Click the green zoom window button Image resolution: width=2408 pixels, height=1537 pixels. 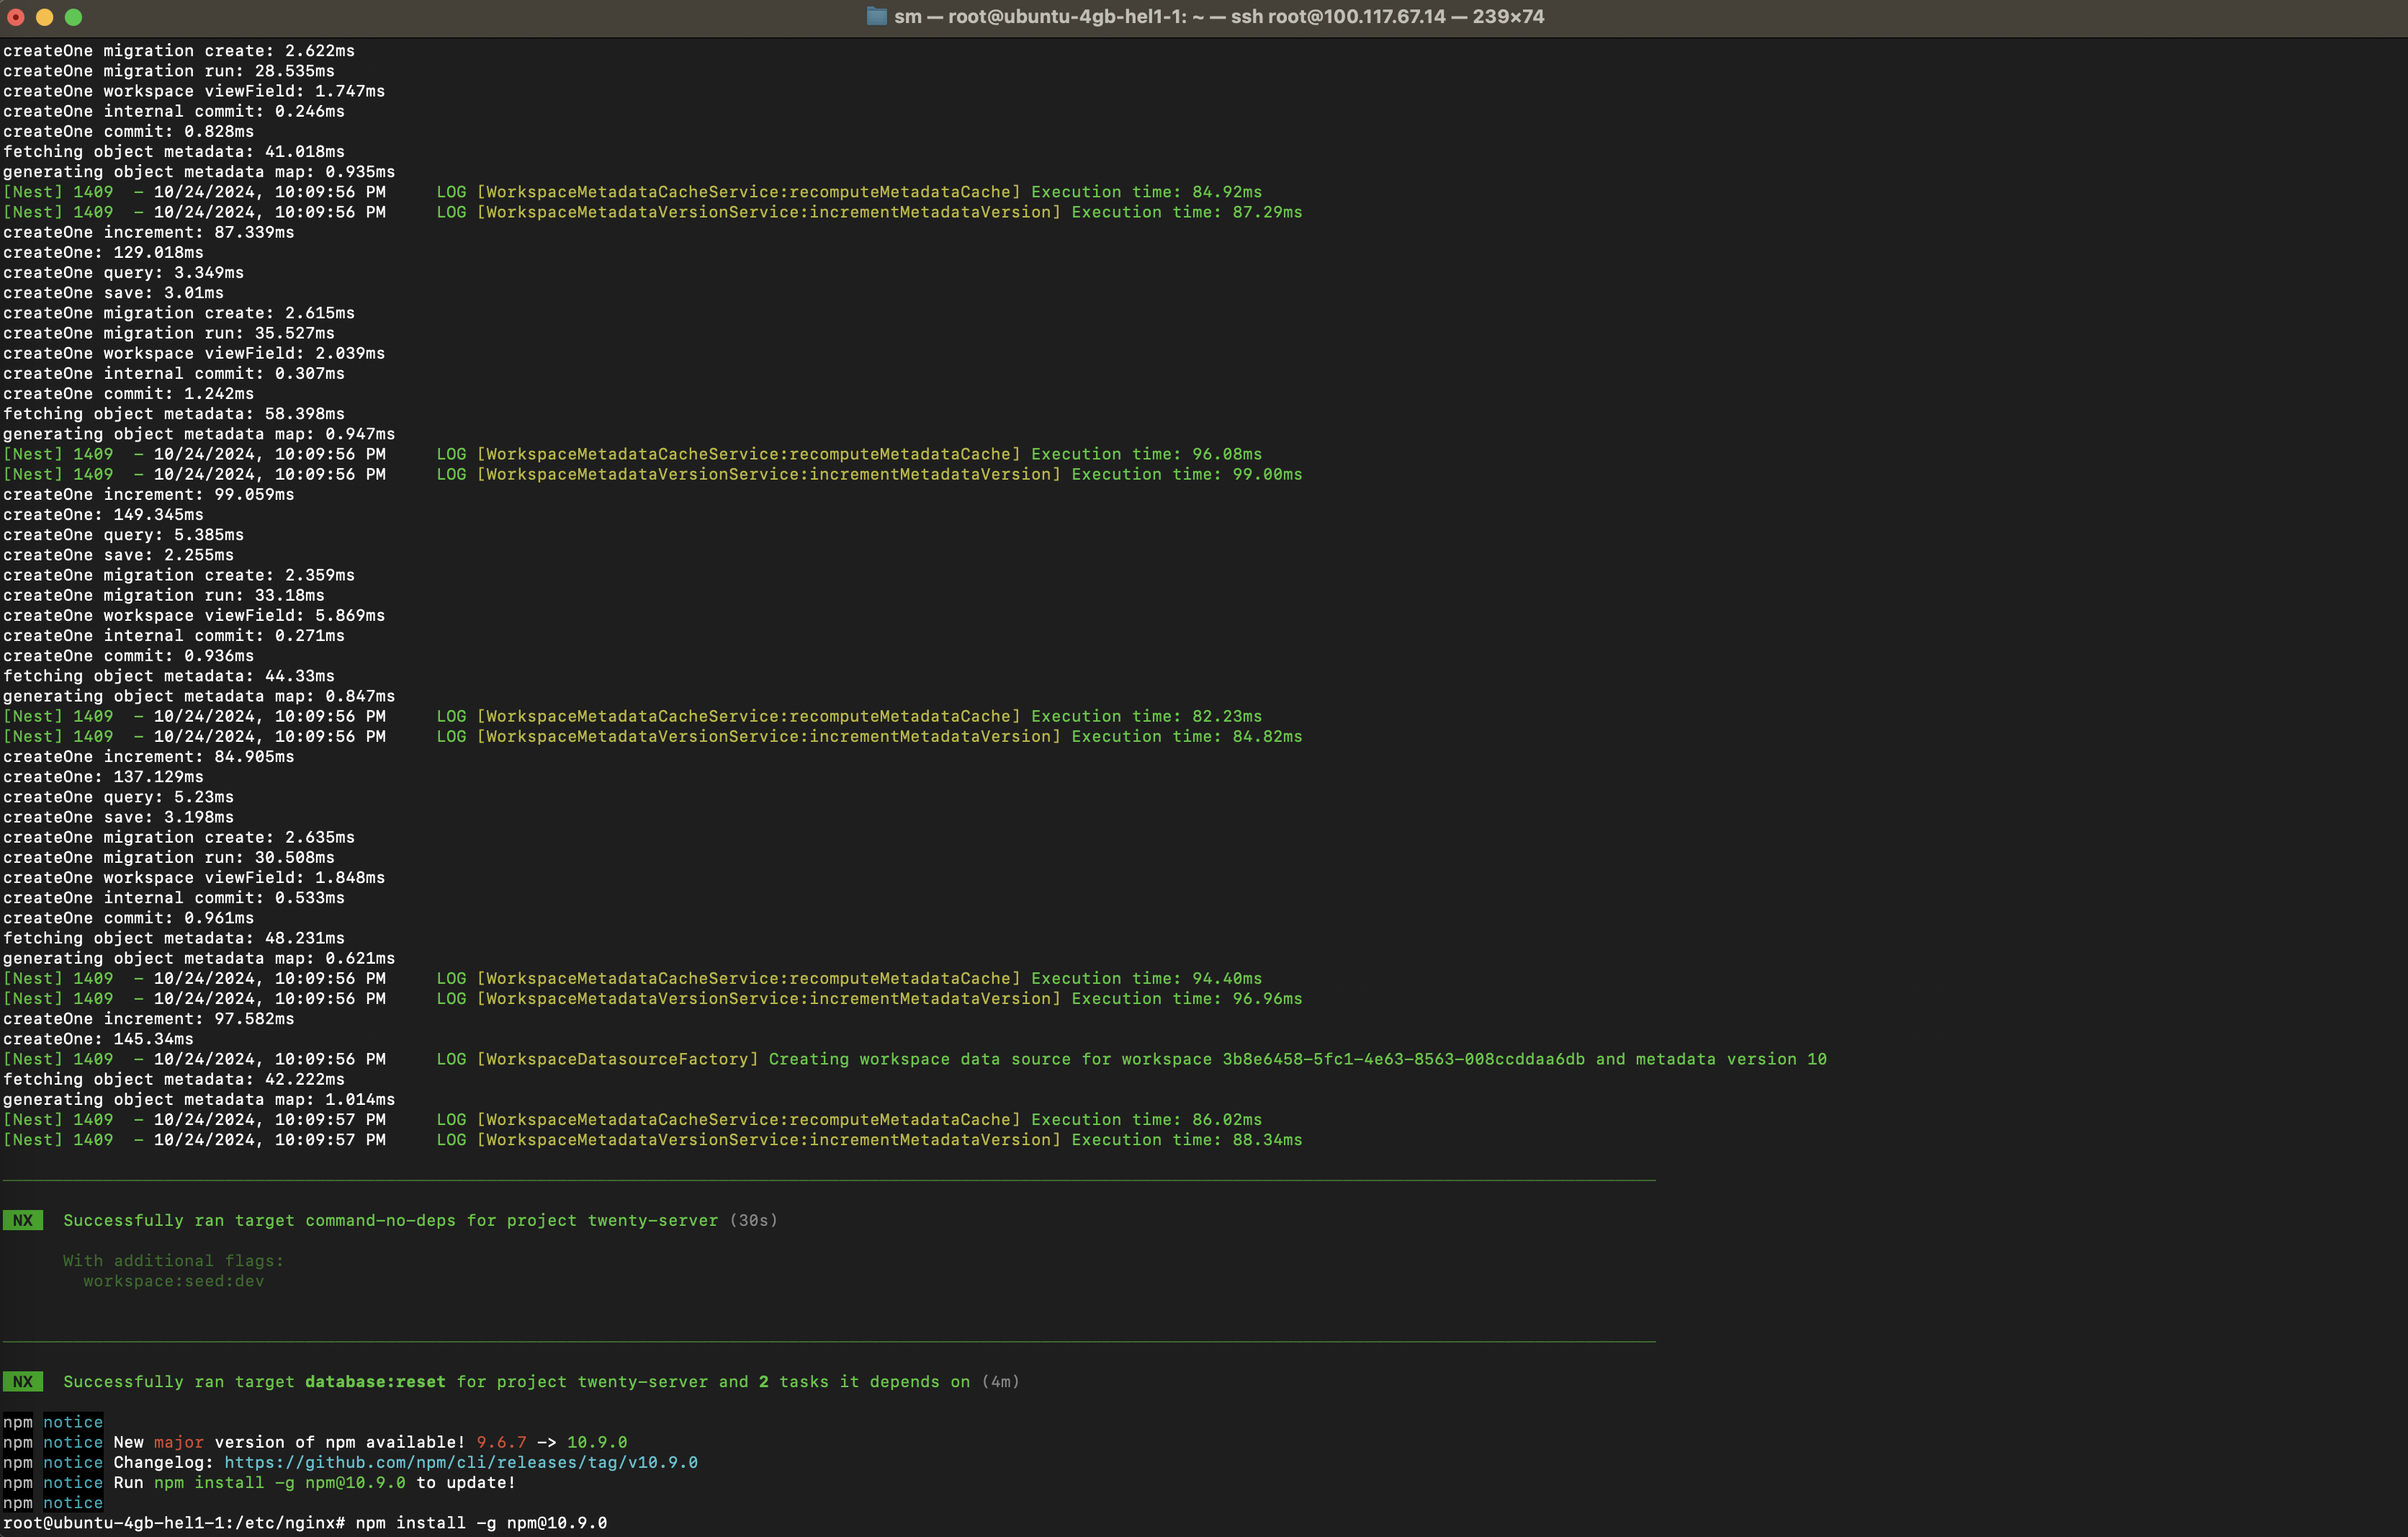pos(73,17)
